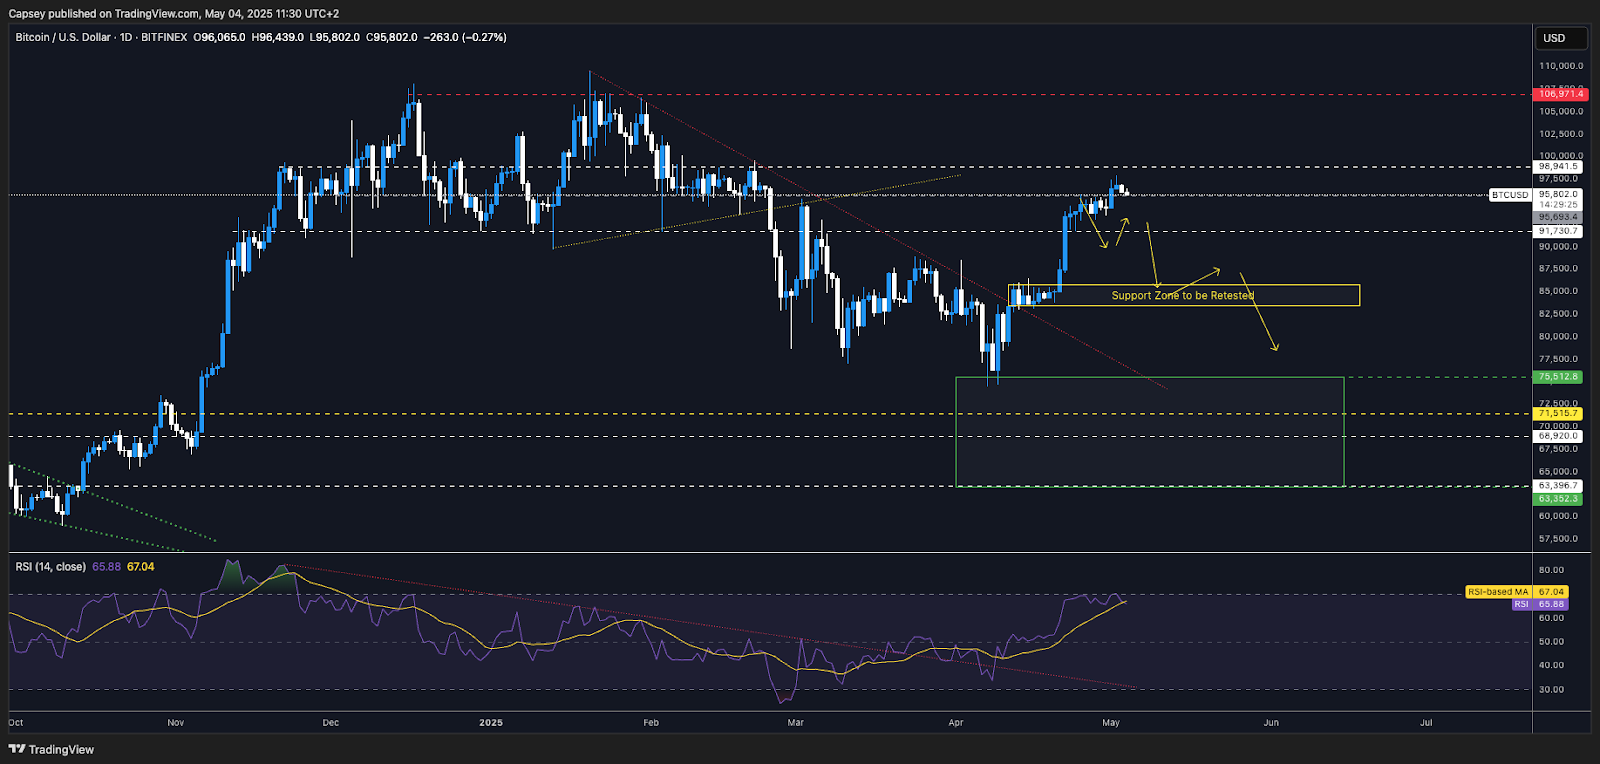
Task: Click the 30.00 RSI scale tick
Action: [x=1552, y=690]
